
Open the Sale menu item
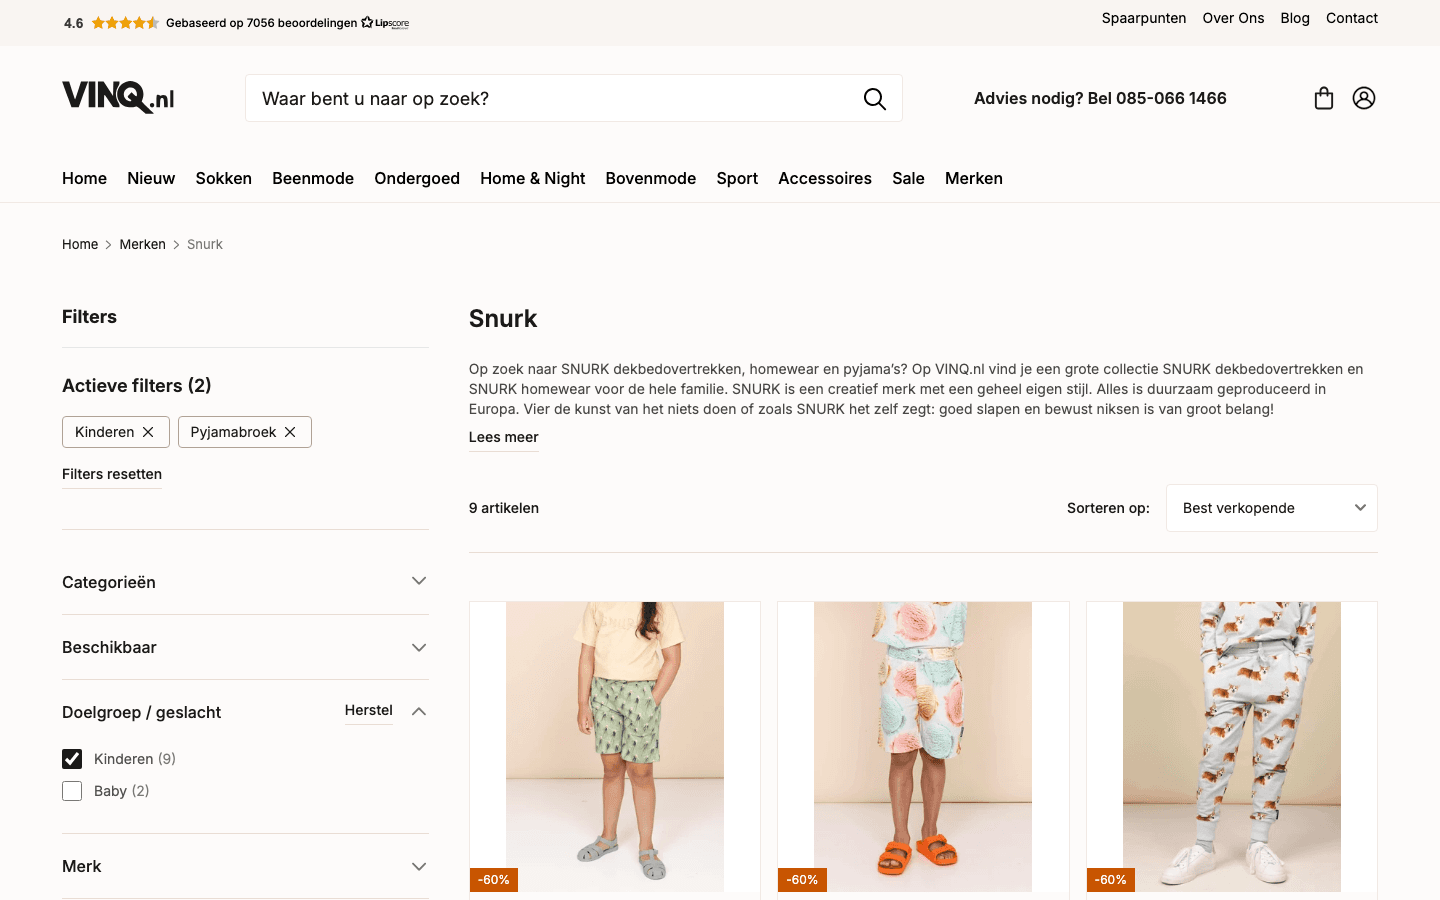pyautogui.click(x=908, y=178)
